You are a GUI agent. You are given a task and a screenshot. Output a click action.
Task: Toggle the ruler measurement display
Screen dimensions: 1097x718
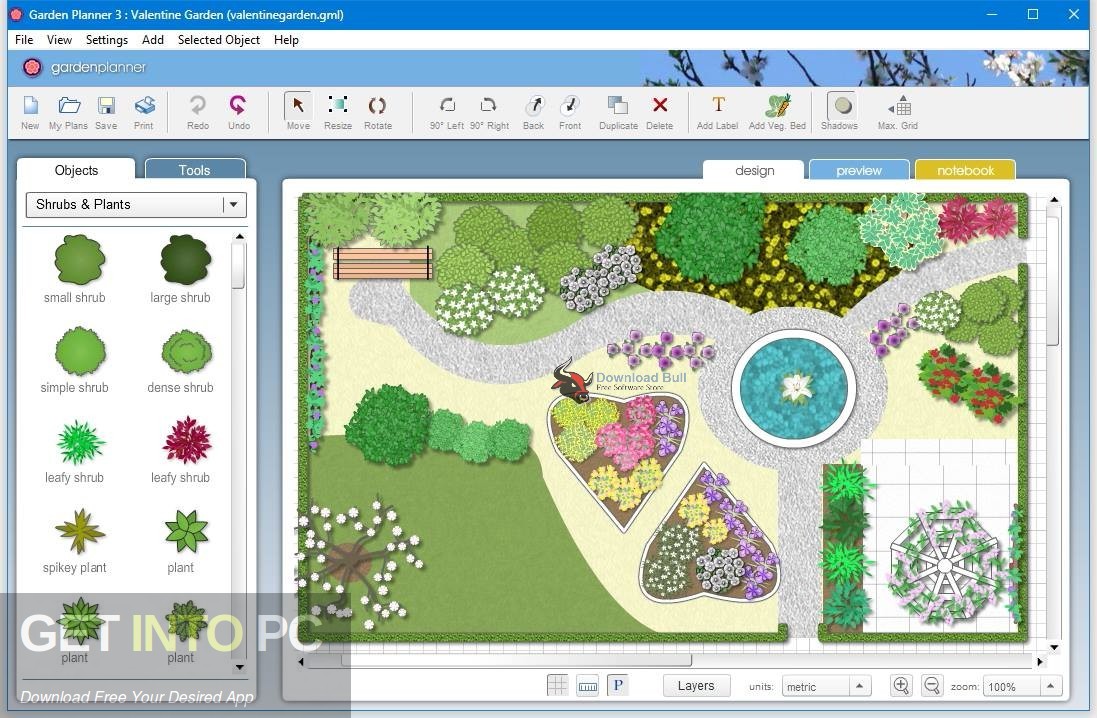coord(587,685)
